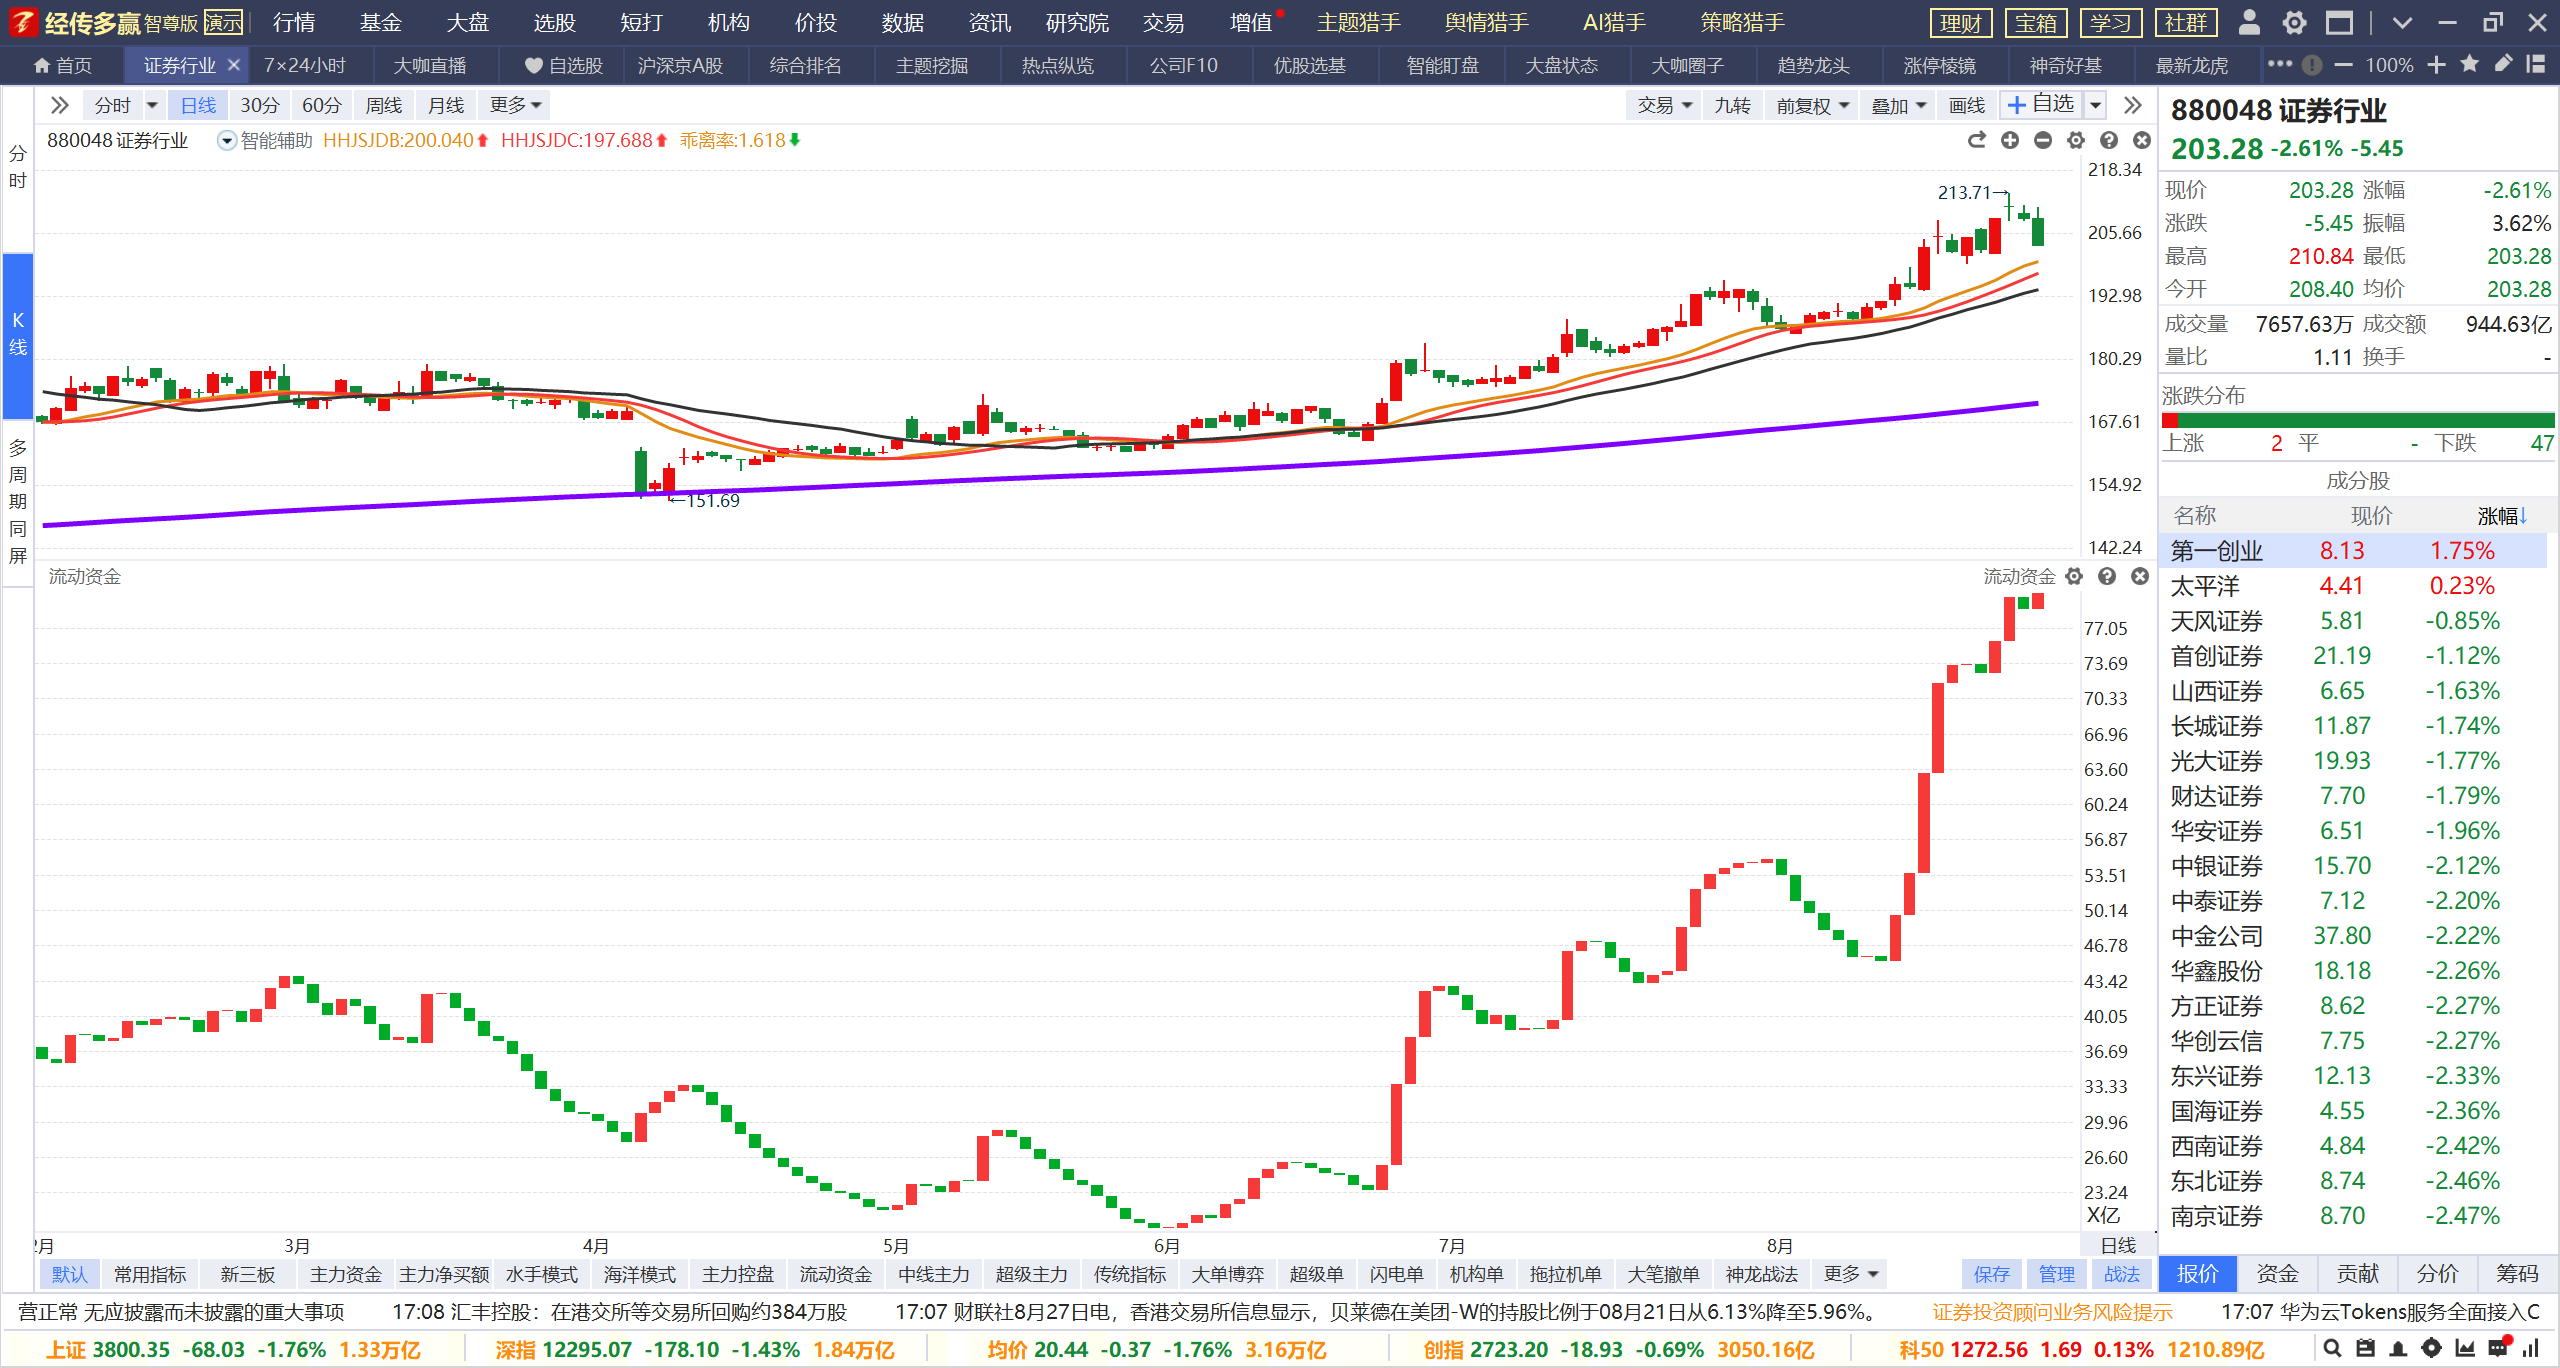Click the search magnifier in status bar

2331,1349
